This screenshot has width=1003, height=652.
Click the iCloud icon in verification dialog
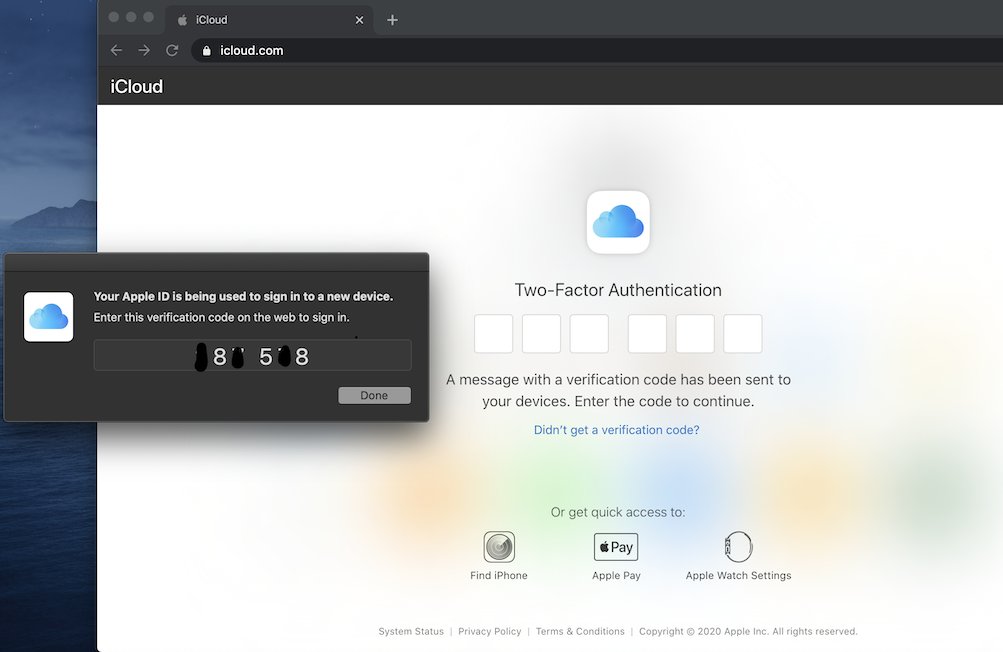[49, 317]
